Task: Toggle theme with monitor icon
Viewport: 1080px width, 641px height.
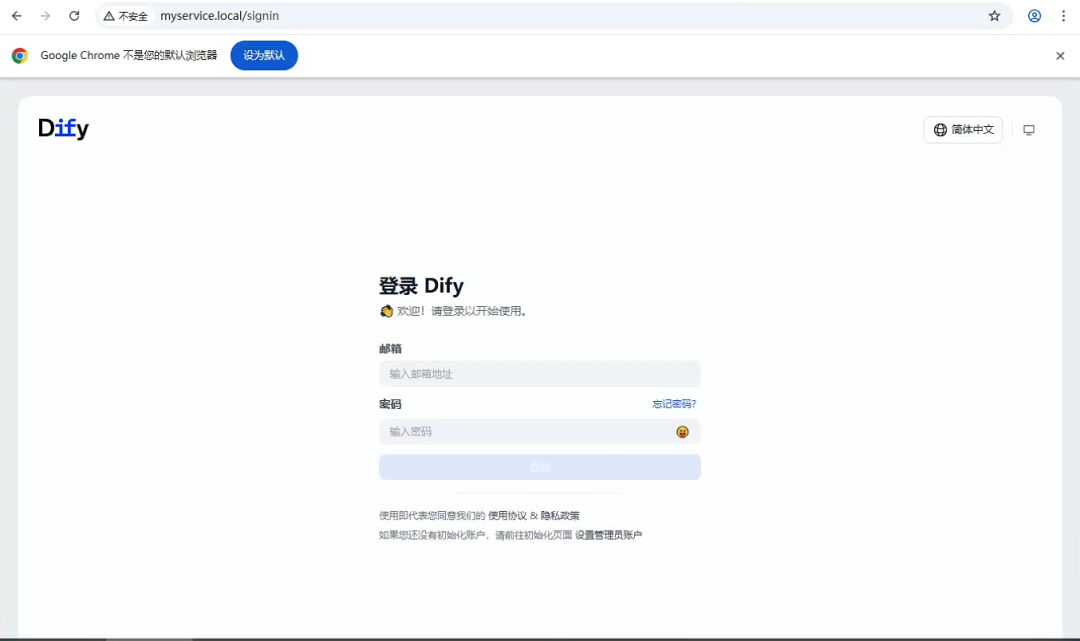Action: click(1028, 129)
